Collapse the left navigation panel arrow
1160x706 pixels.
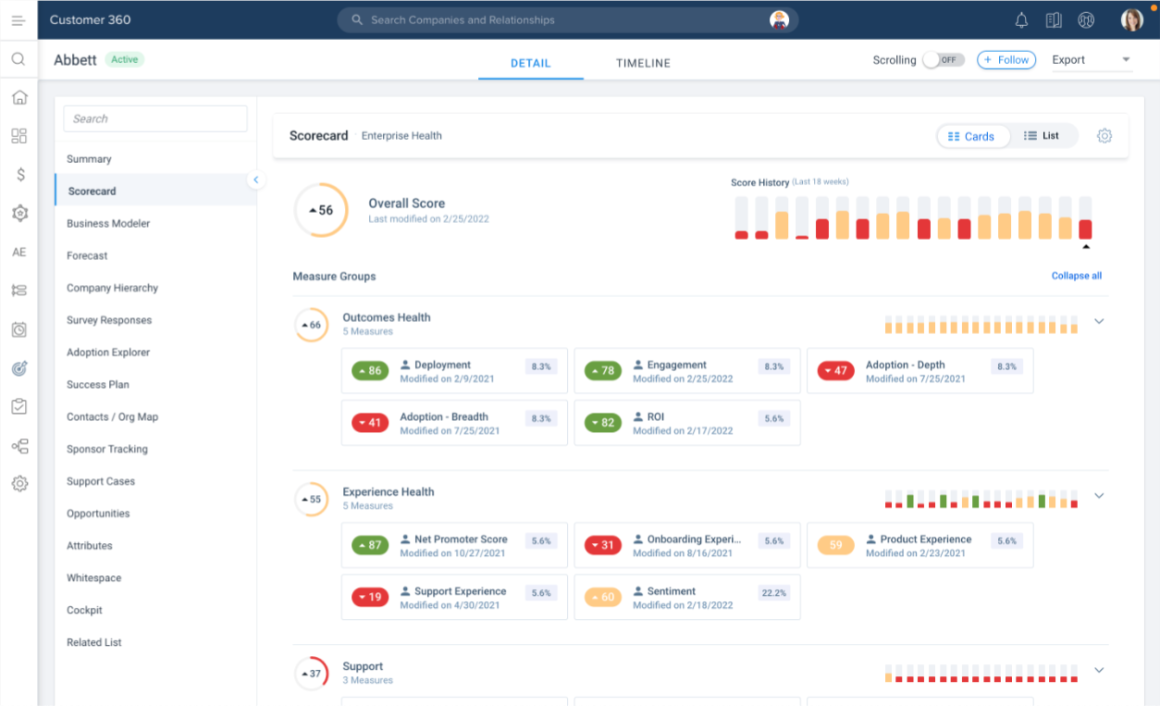[256, 180]
